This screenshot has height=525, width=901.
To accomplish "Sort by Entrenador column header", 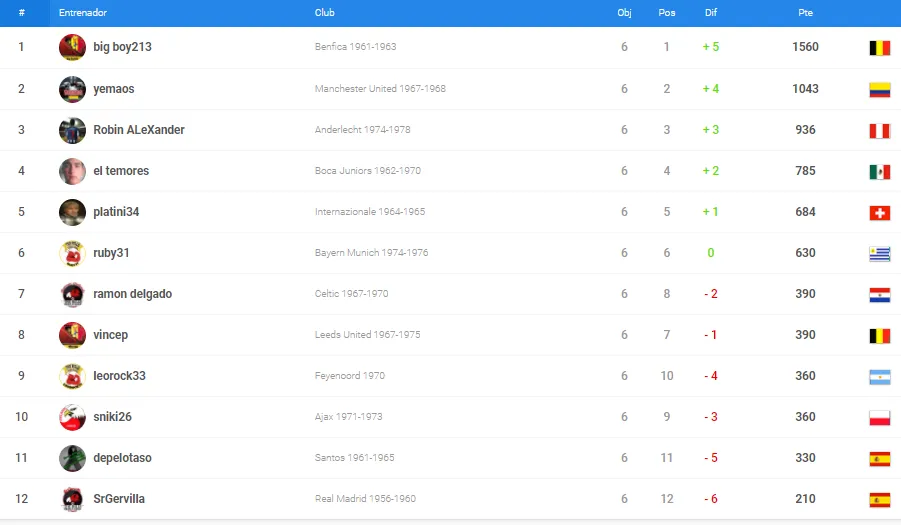I will (x=83, y=13).
